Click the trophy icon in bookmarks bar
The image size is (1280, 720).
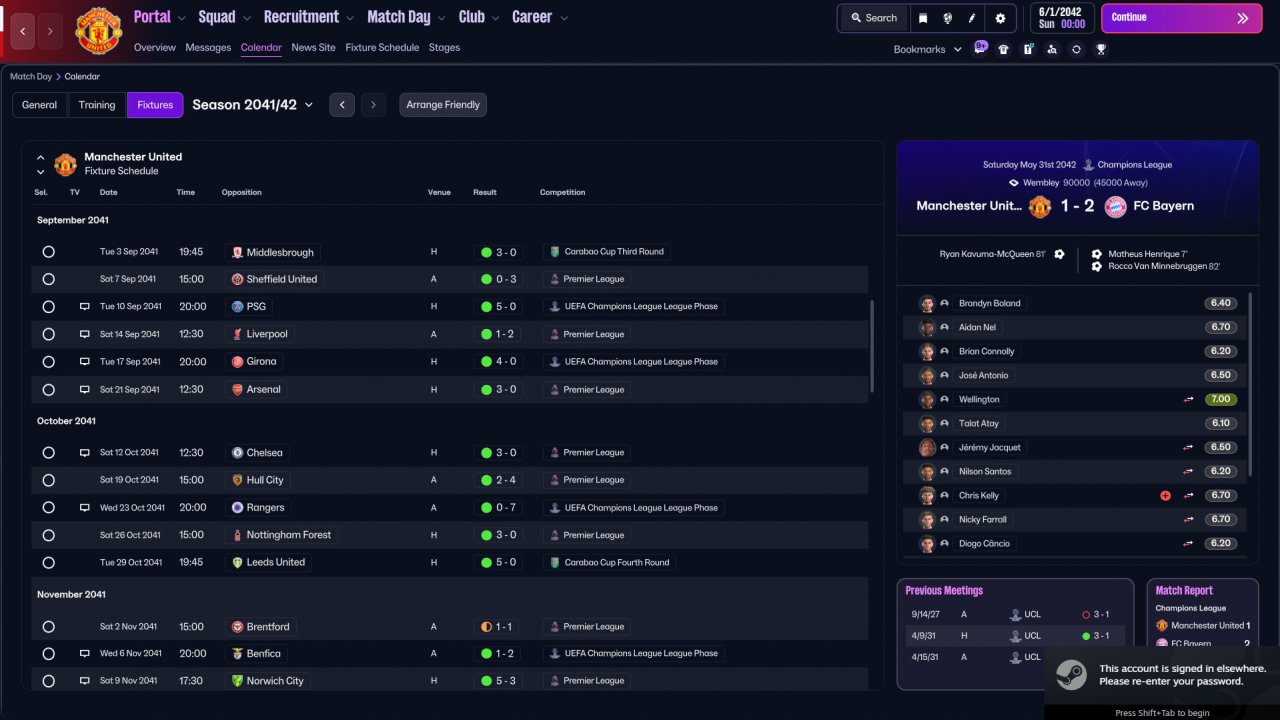point(1101,49)
